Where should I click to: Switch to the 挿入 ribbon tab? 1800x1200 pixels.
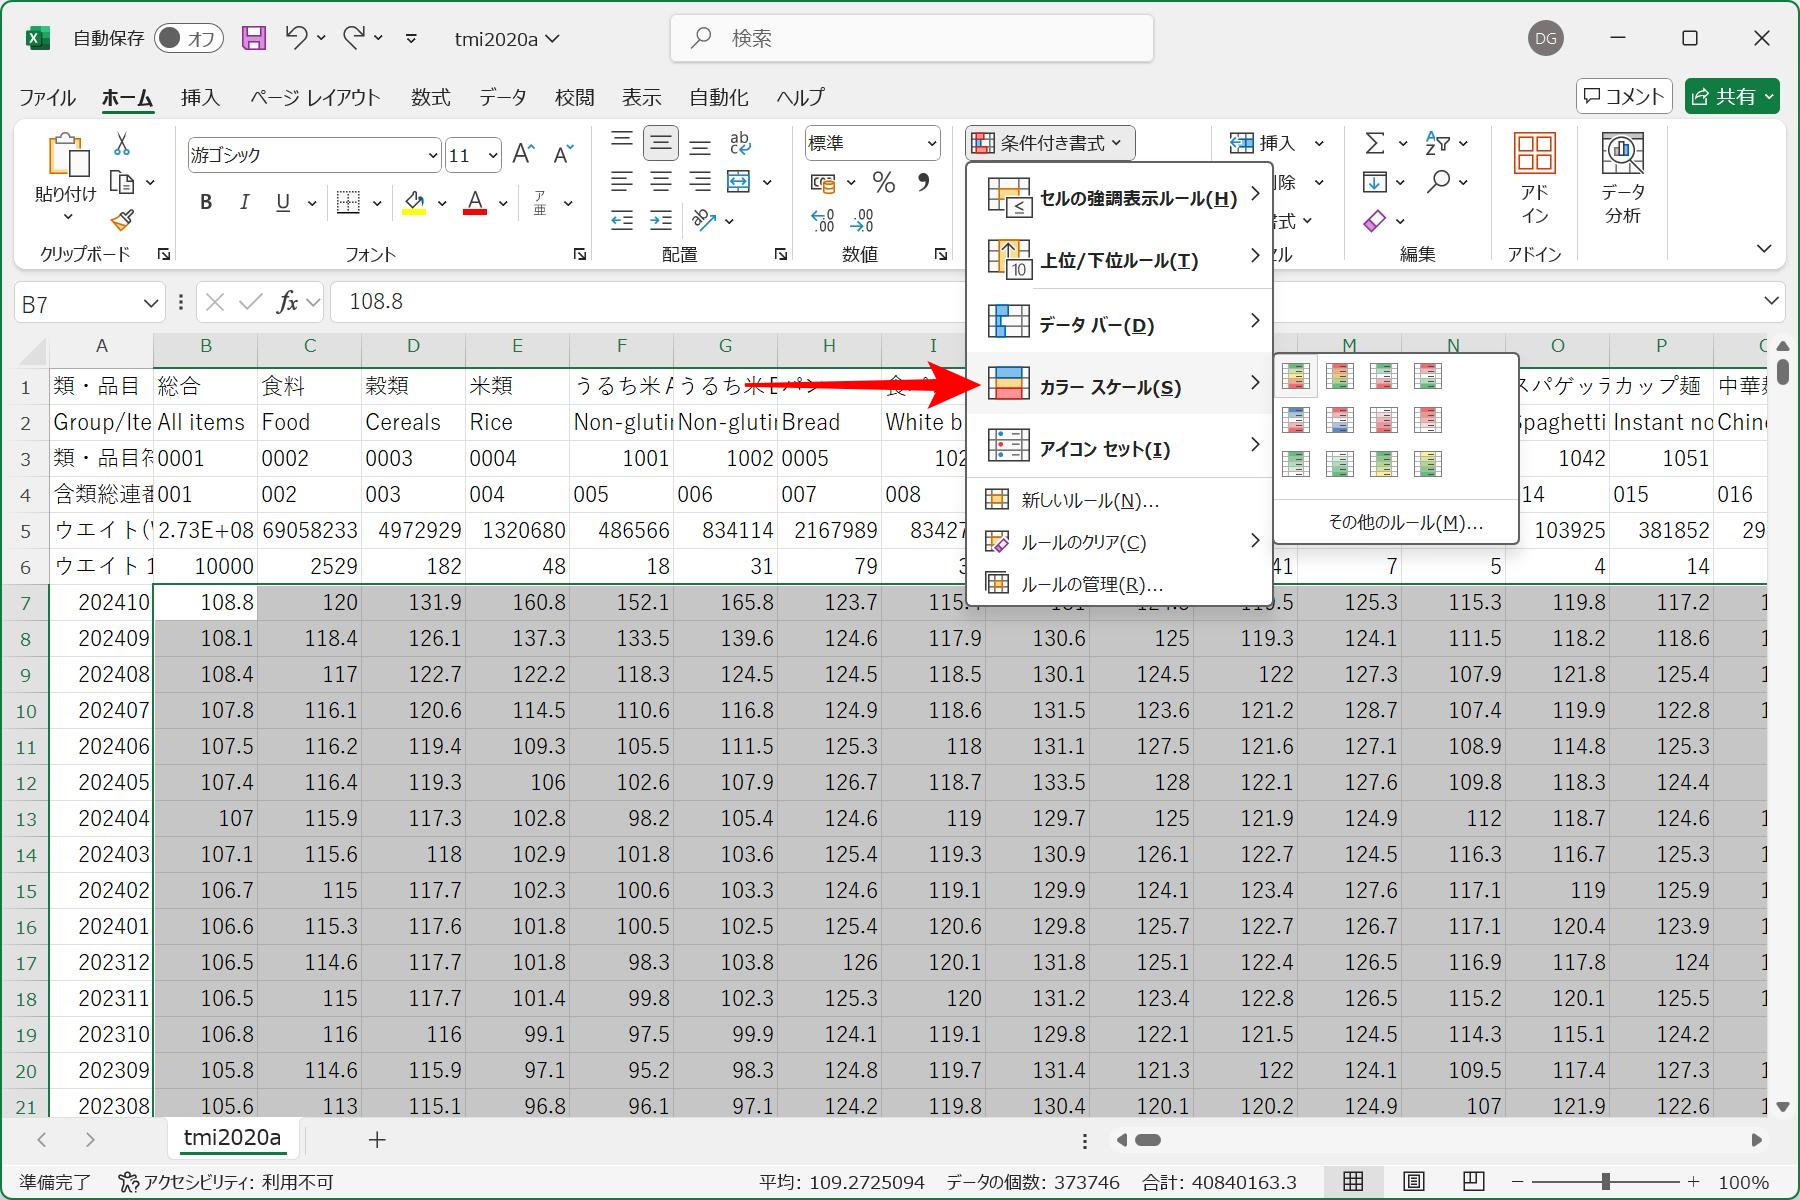coord(200,97)
